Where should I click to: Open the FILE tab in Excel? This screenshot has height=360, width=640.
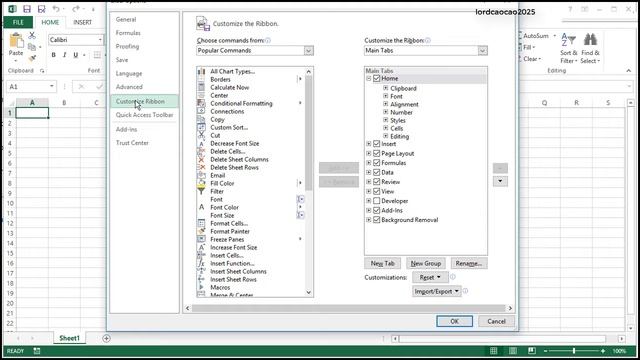[18, 22]
